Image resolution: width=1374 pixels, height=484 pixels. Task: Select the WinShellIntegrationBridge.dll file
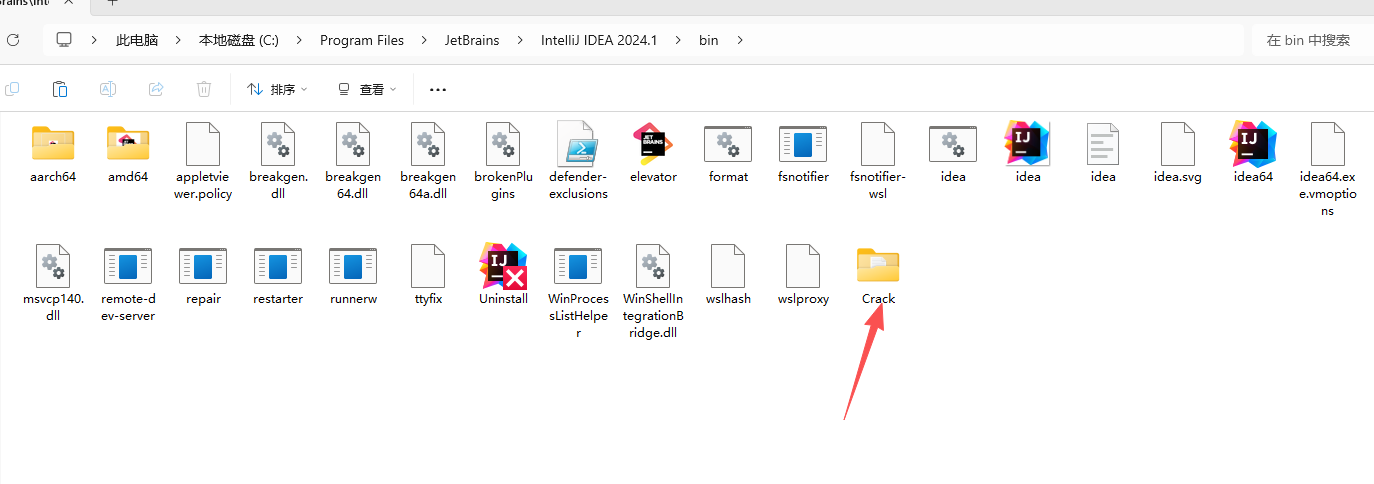(x=653, y=292)
